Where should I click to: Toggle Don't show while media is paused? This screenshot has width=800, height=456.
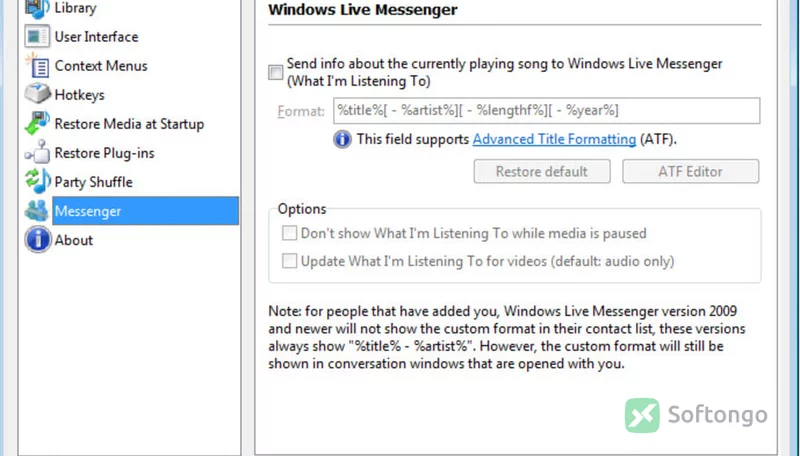coord(289,233)
